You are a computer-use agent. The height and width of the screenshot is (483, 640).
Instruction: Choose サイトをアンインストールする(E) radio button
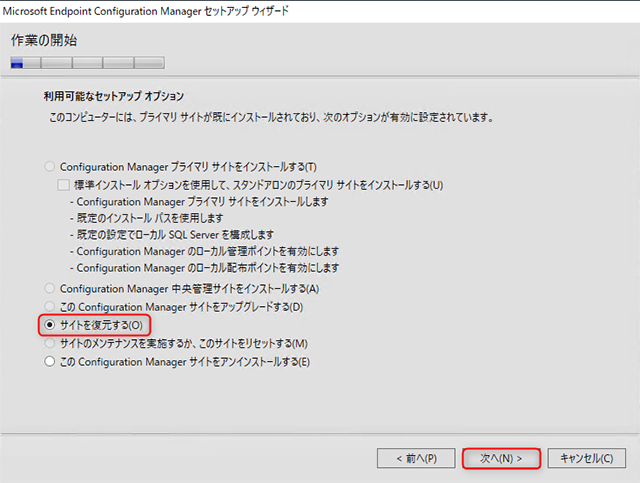pyautogui.click(x=48, y=361)
